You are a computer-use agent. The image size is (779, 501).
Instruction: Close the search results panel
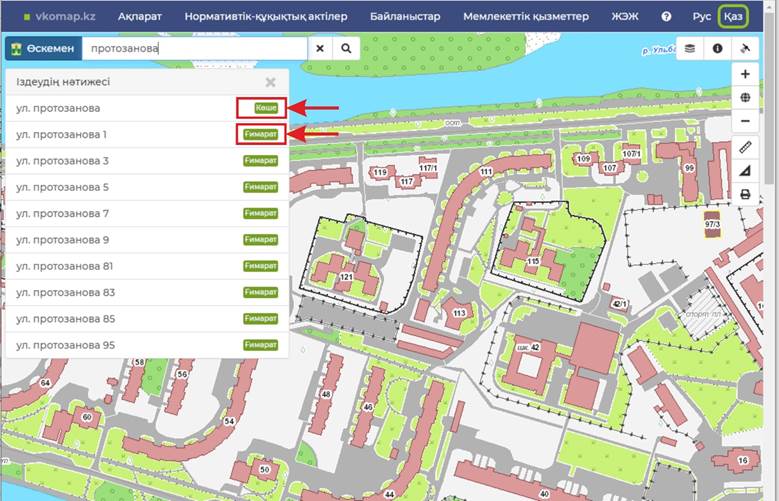270,83
